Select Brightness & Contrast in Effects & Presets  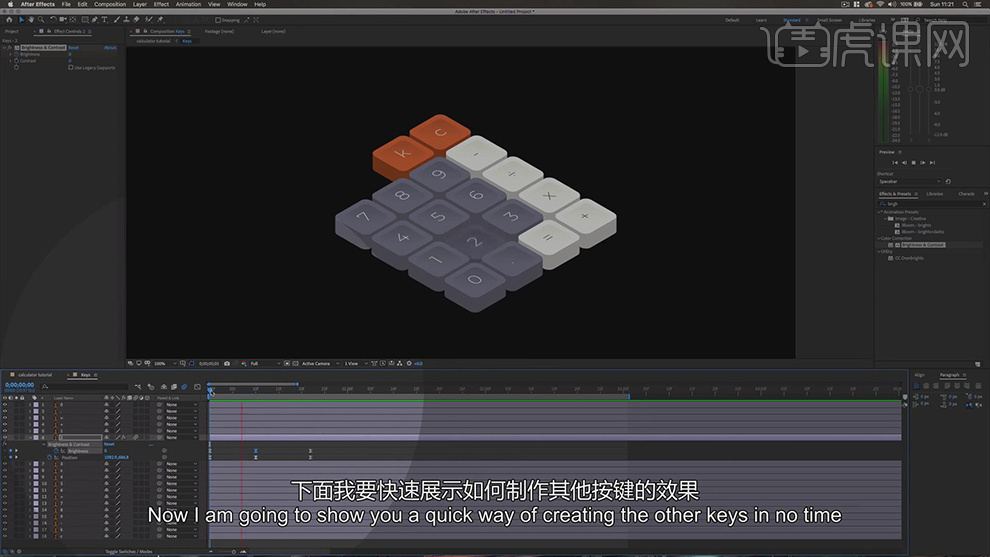point(922,245)
